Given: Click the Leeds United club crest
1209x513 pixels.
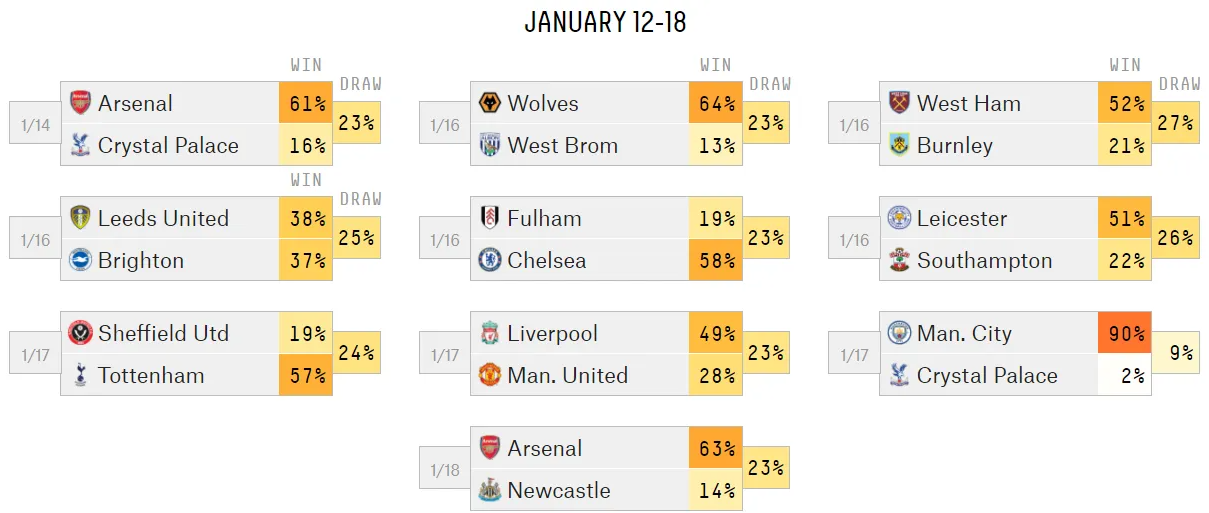Looking at the screenshot, I should pyautogui.click(x=80, y=218).
